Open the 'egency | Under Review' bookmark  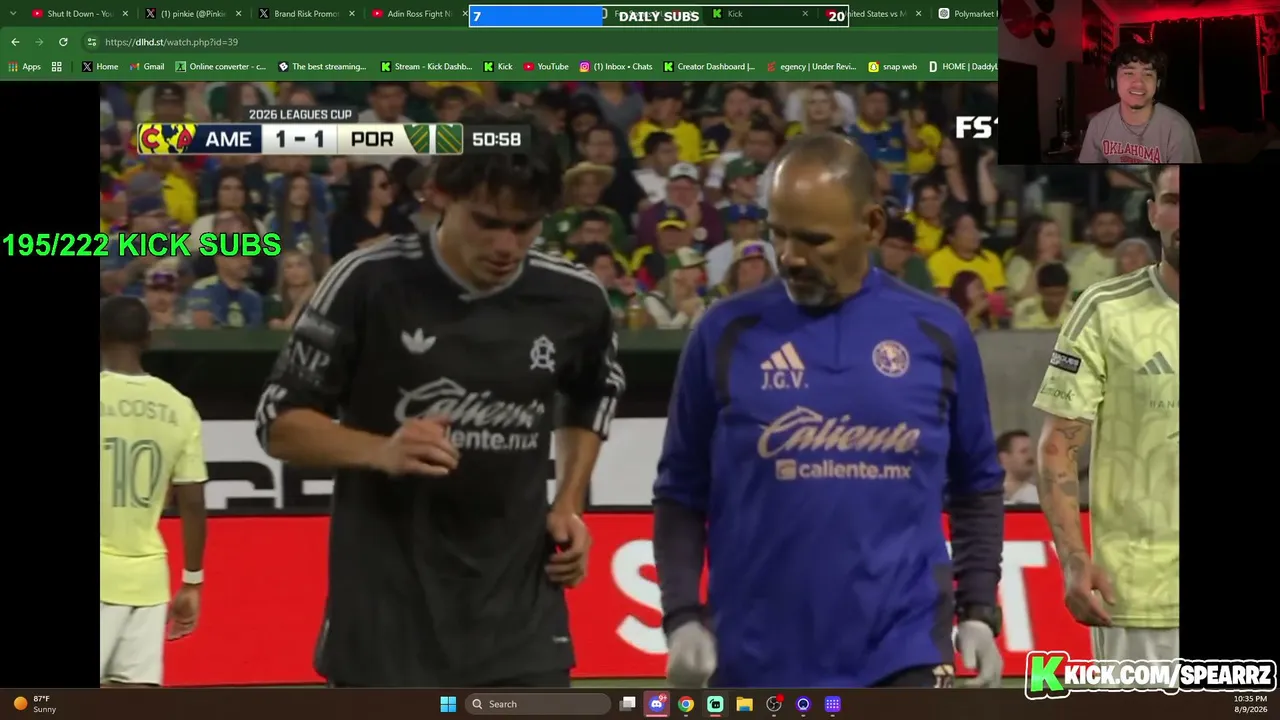click(811, 67)
